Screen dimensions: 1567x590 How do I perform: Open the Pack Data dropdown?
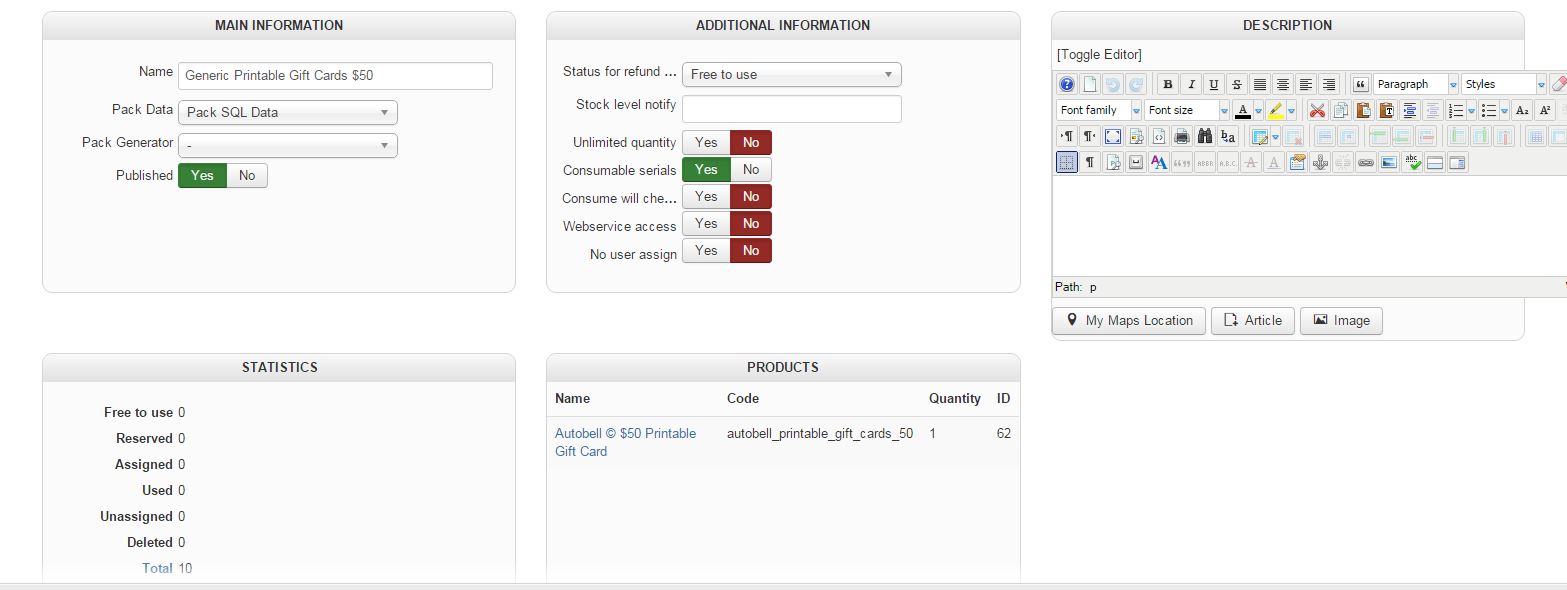[288, 113]
